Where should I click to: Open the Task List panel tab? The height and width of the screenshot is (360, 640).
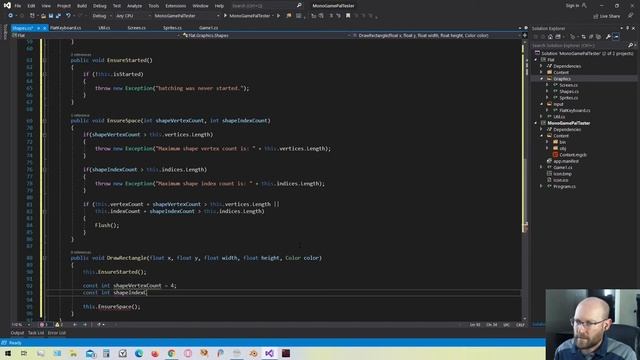[x=36, y=333]
